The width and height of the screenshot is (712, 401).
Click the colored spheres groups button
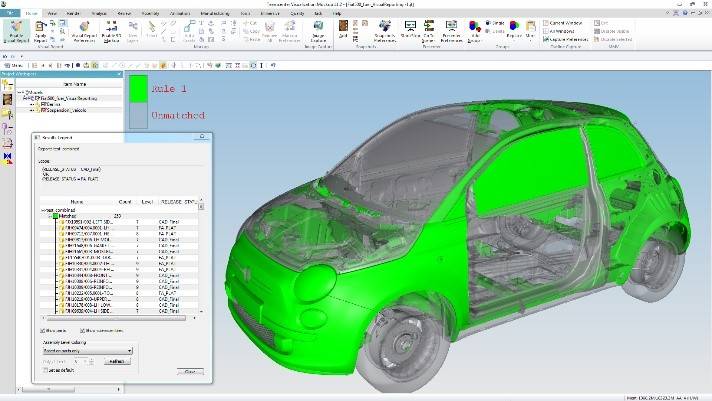click(x=475, y=31)
